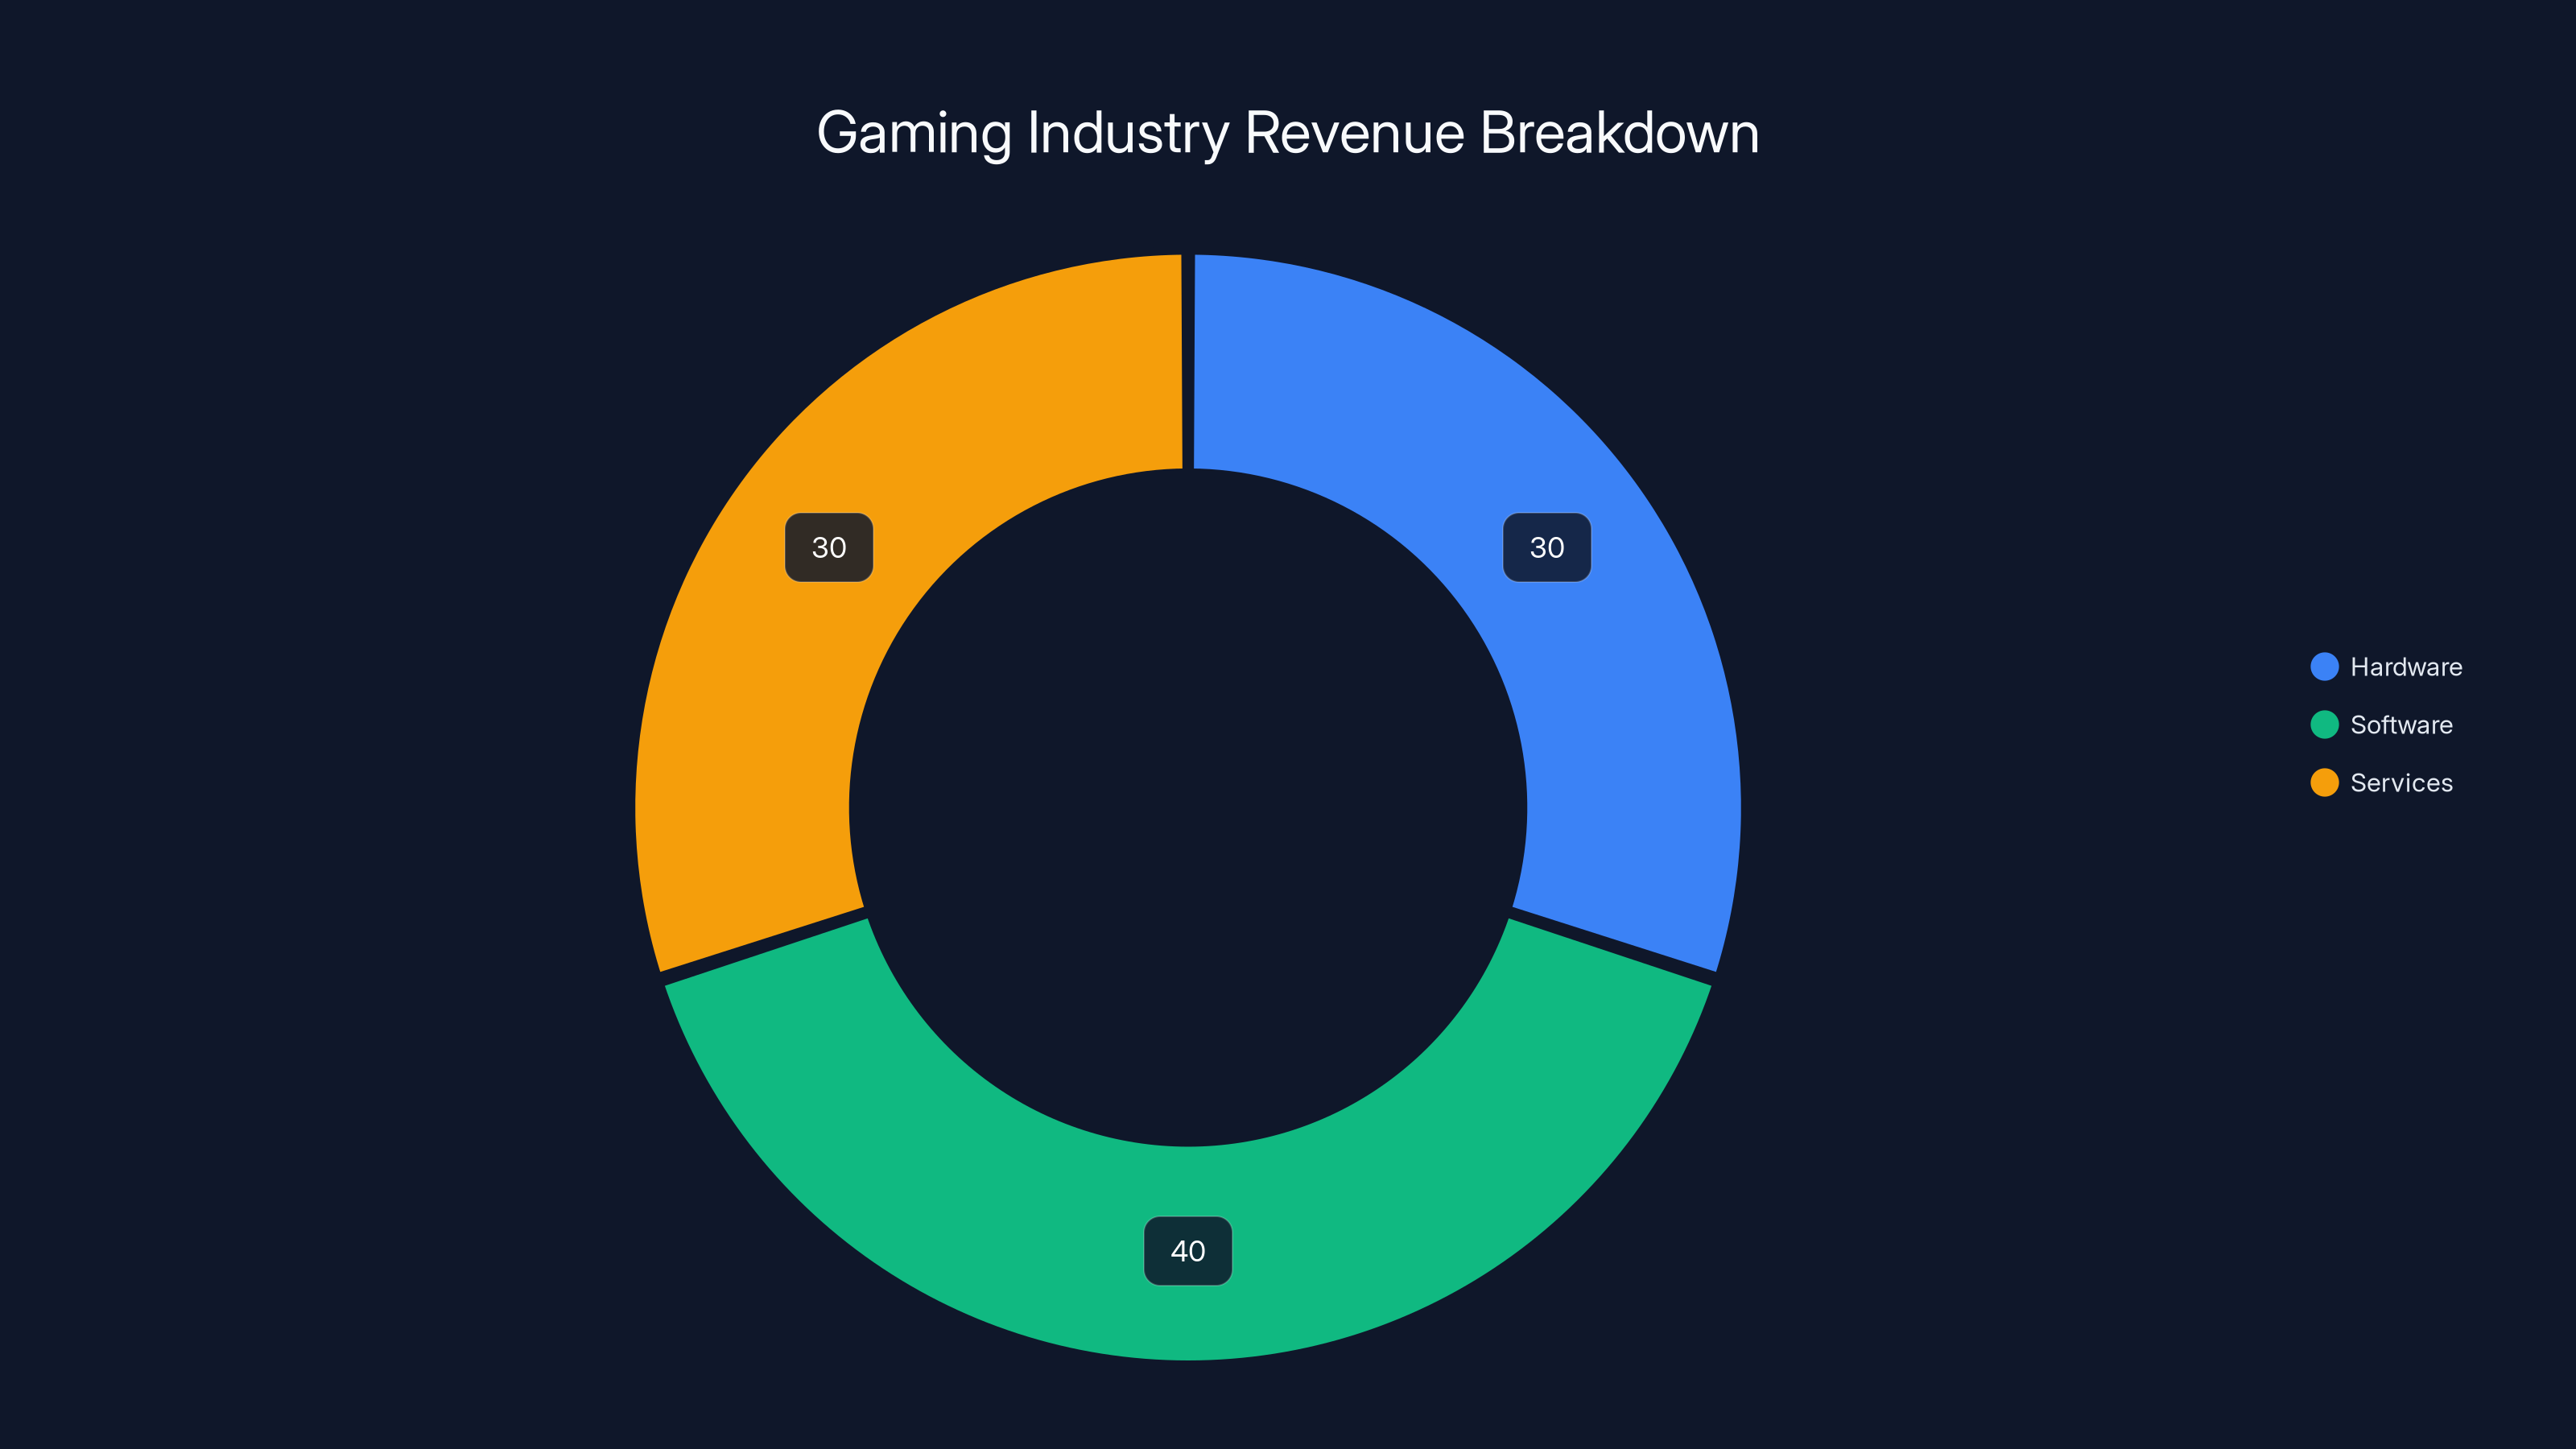Click the green Software legend dot
The width and height of the screenshot is (2576, 1449).
(2324, 725)
